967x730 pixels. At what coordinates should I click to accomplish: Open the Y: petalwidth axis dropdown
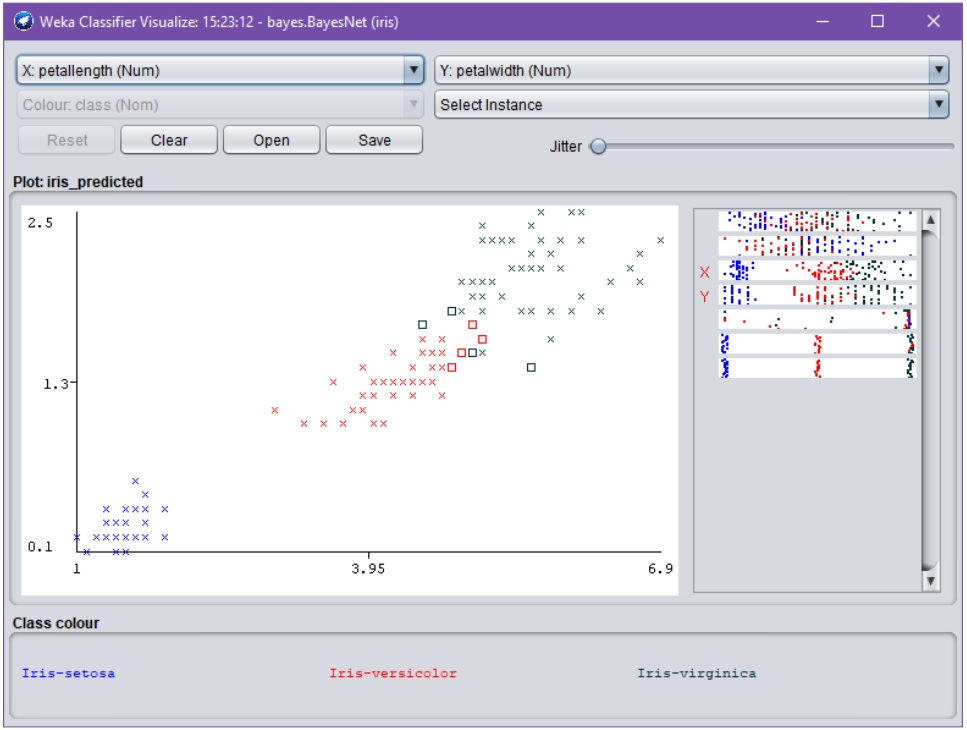pyautogui.click(x=940, y=68)
